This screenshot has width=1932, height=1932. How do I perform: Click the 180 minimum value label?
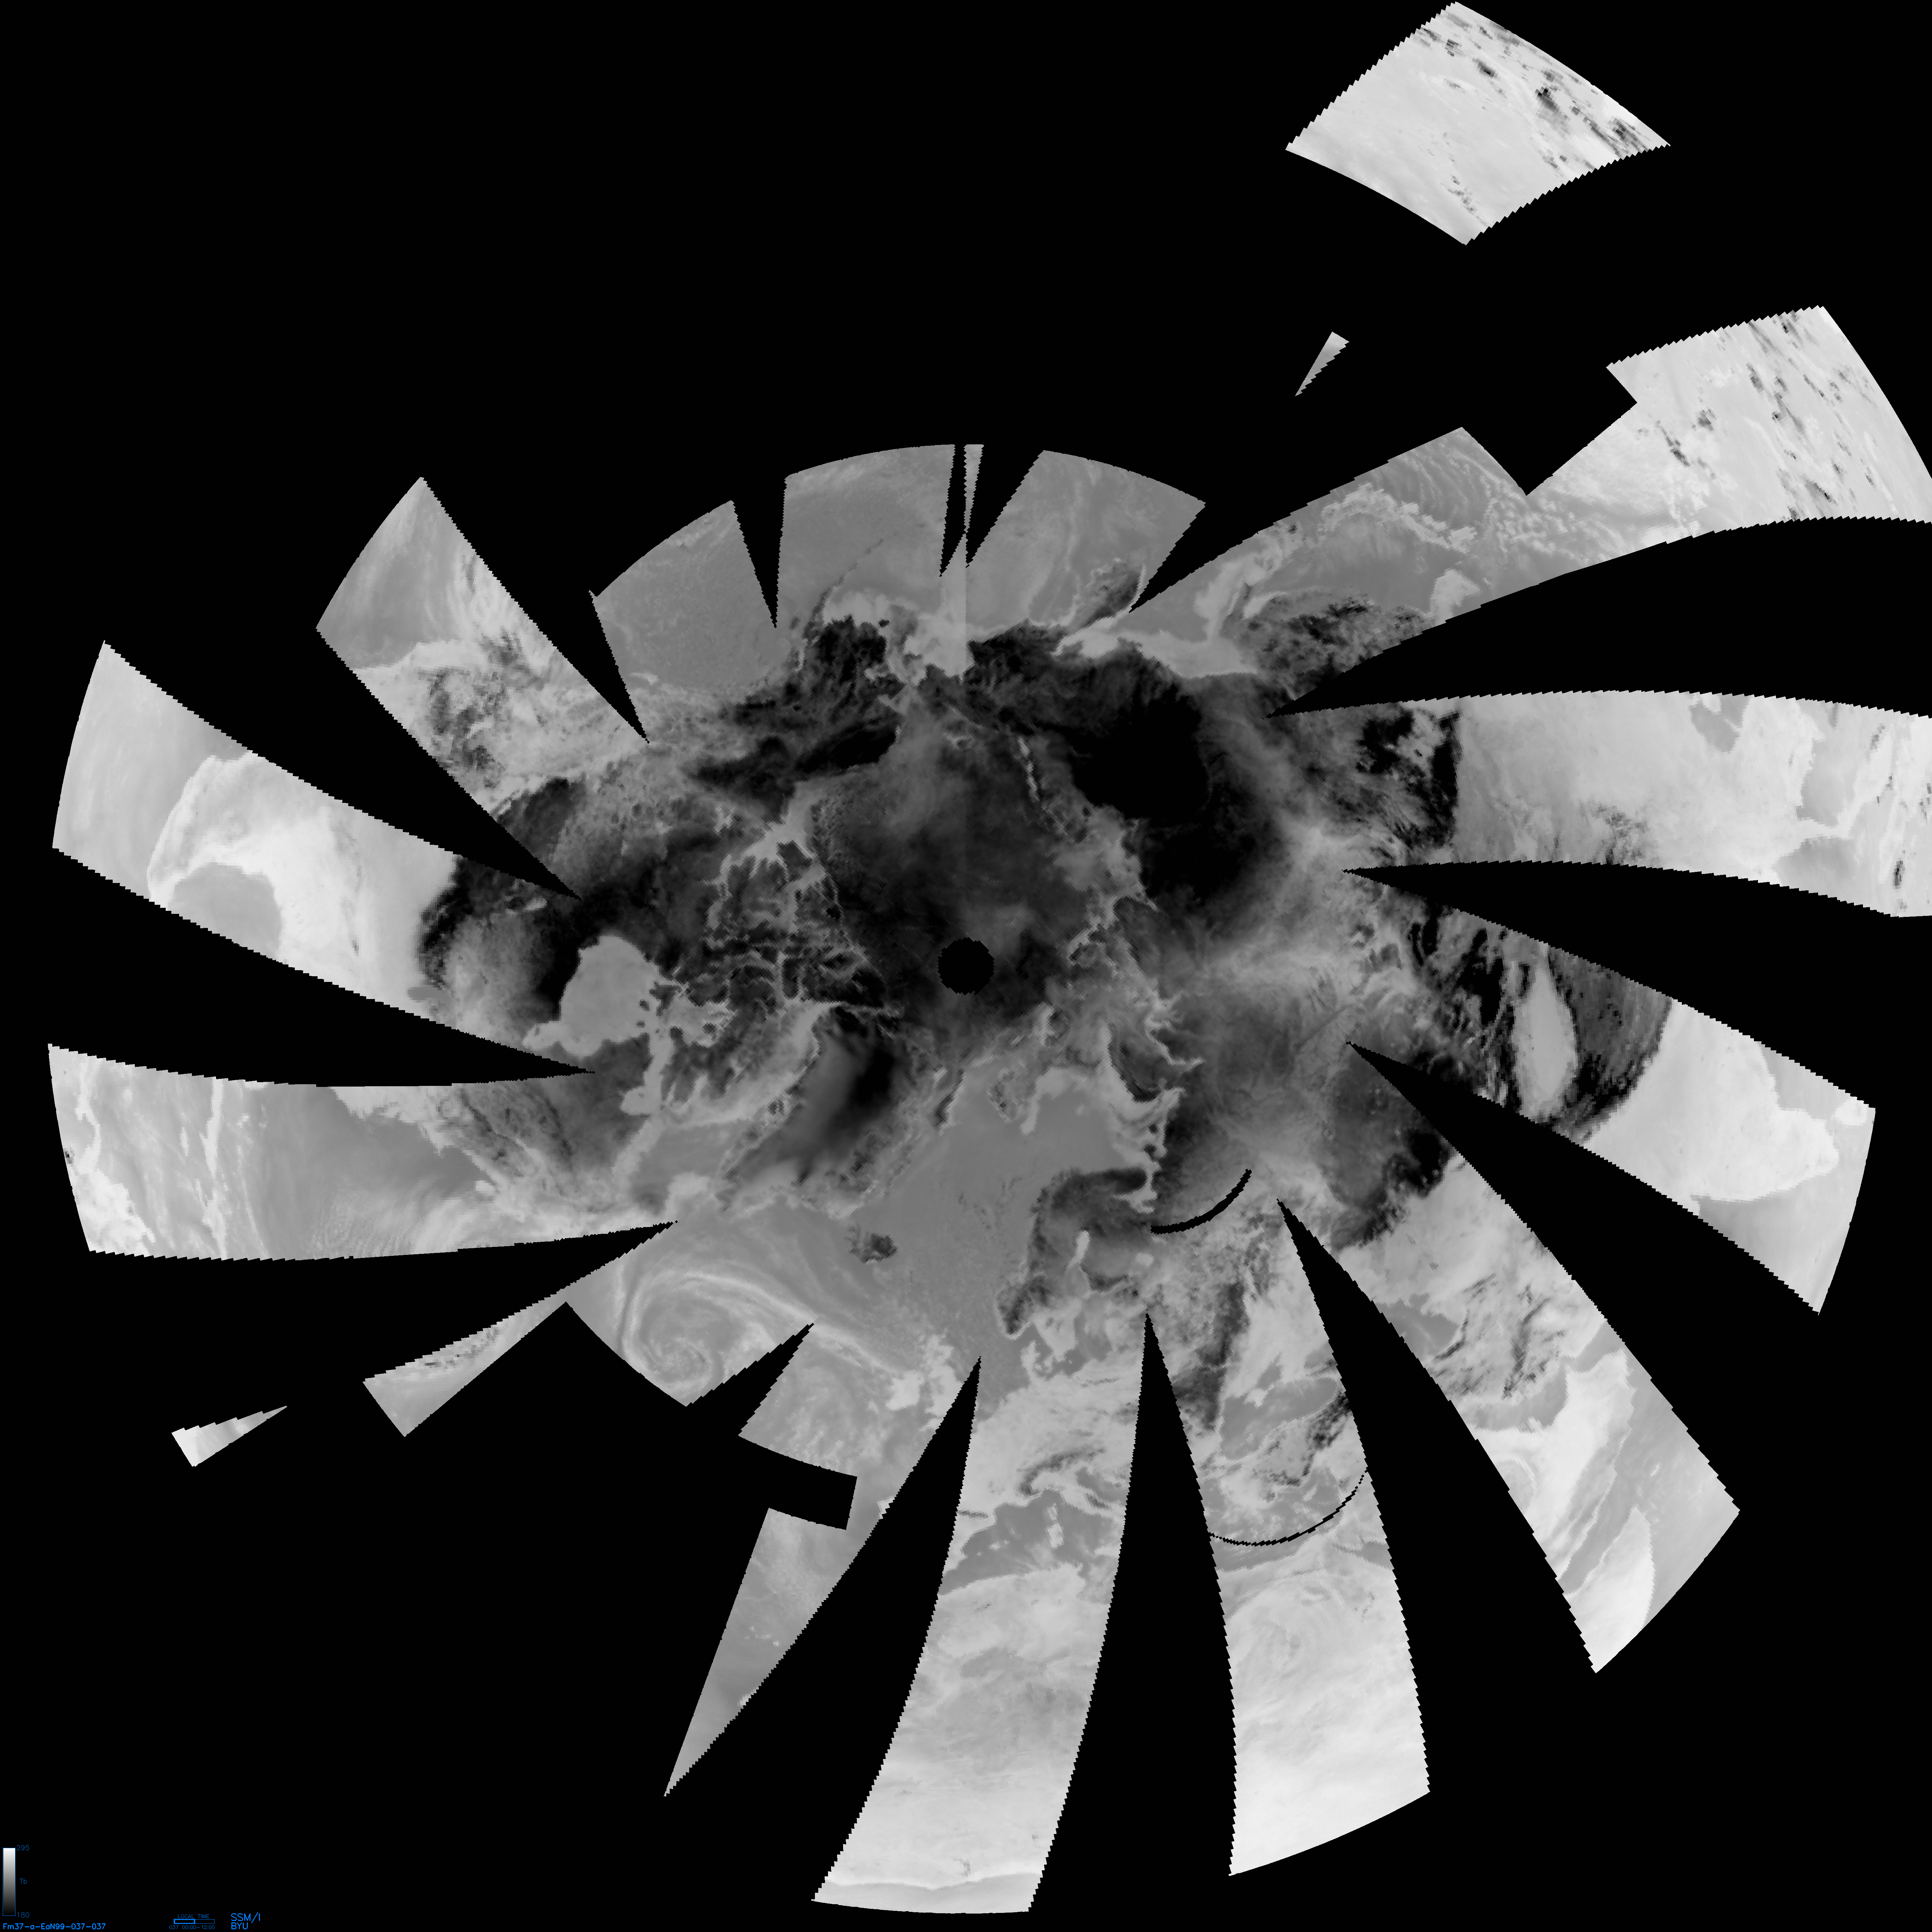(23, 1915)
